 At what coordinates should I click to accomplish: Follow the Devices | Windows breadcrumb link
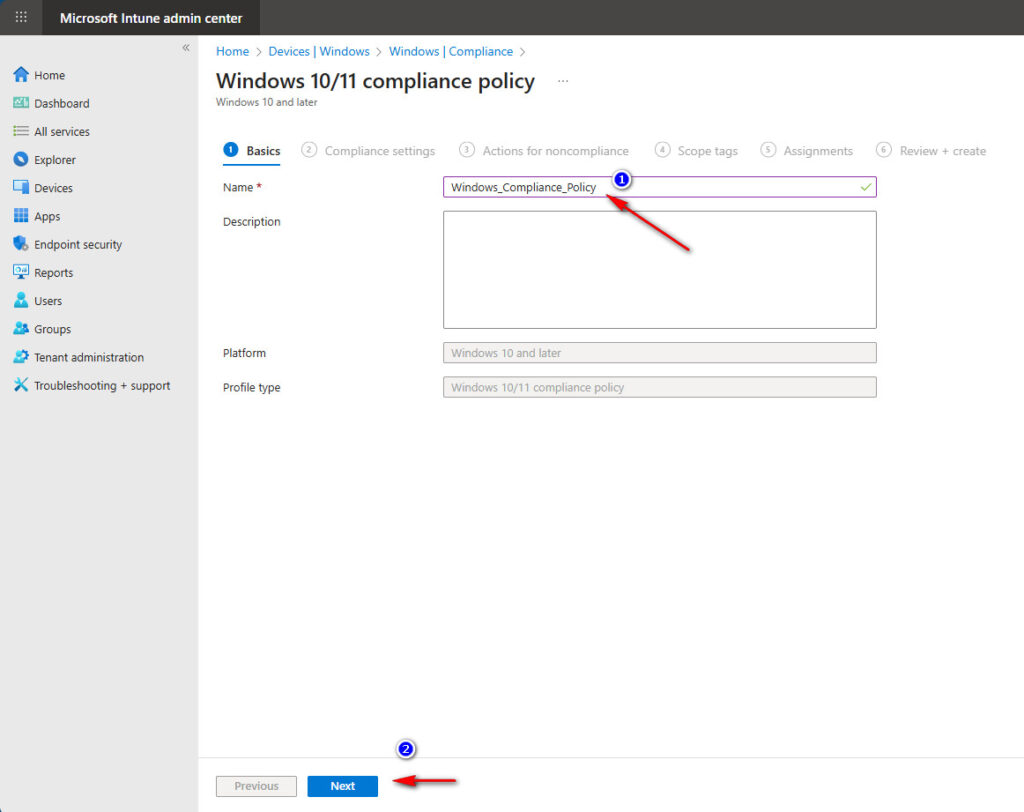(319, 51)
